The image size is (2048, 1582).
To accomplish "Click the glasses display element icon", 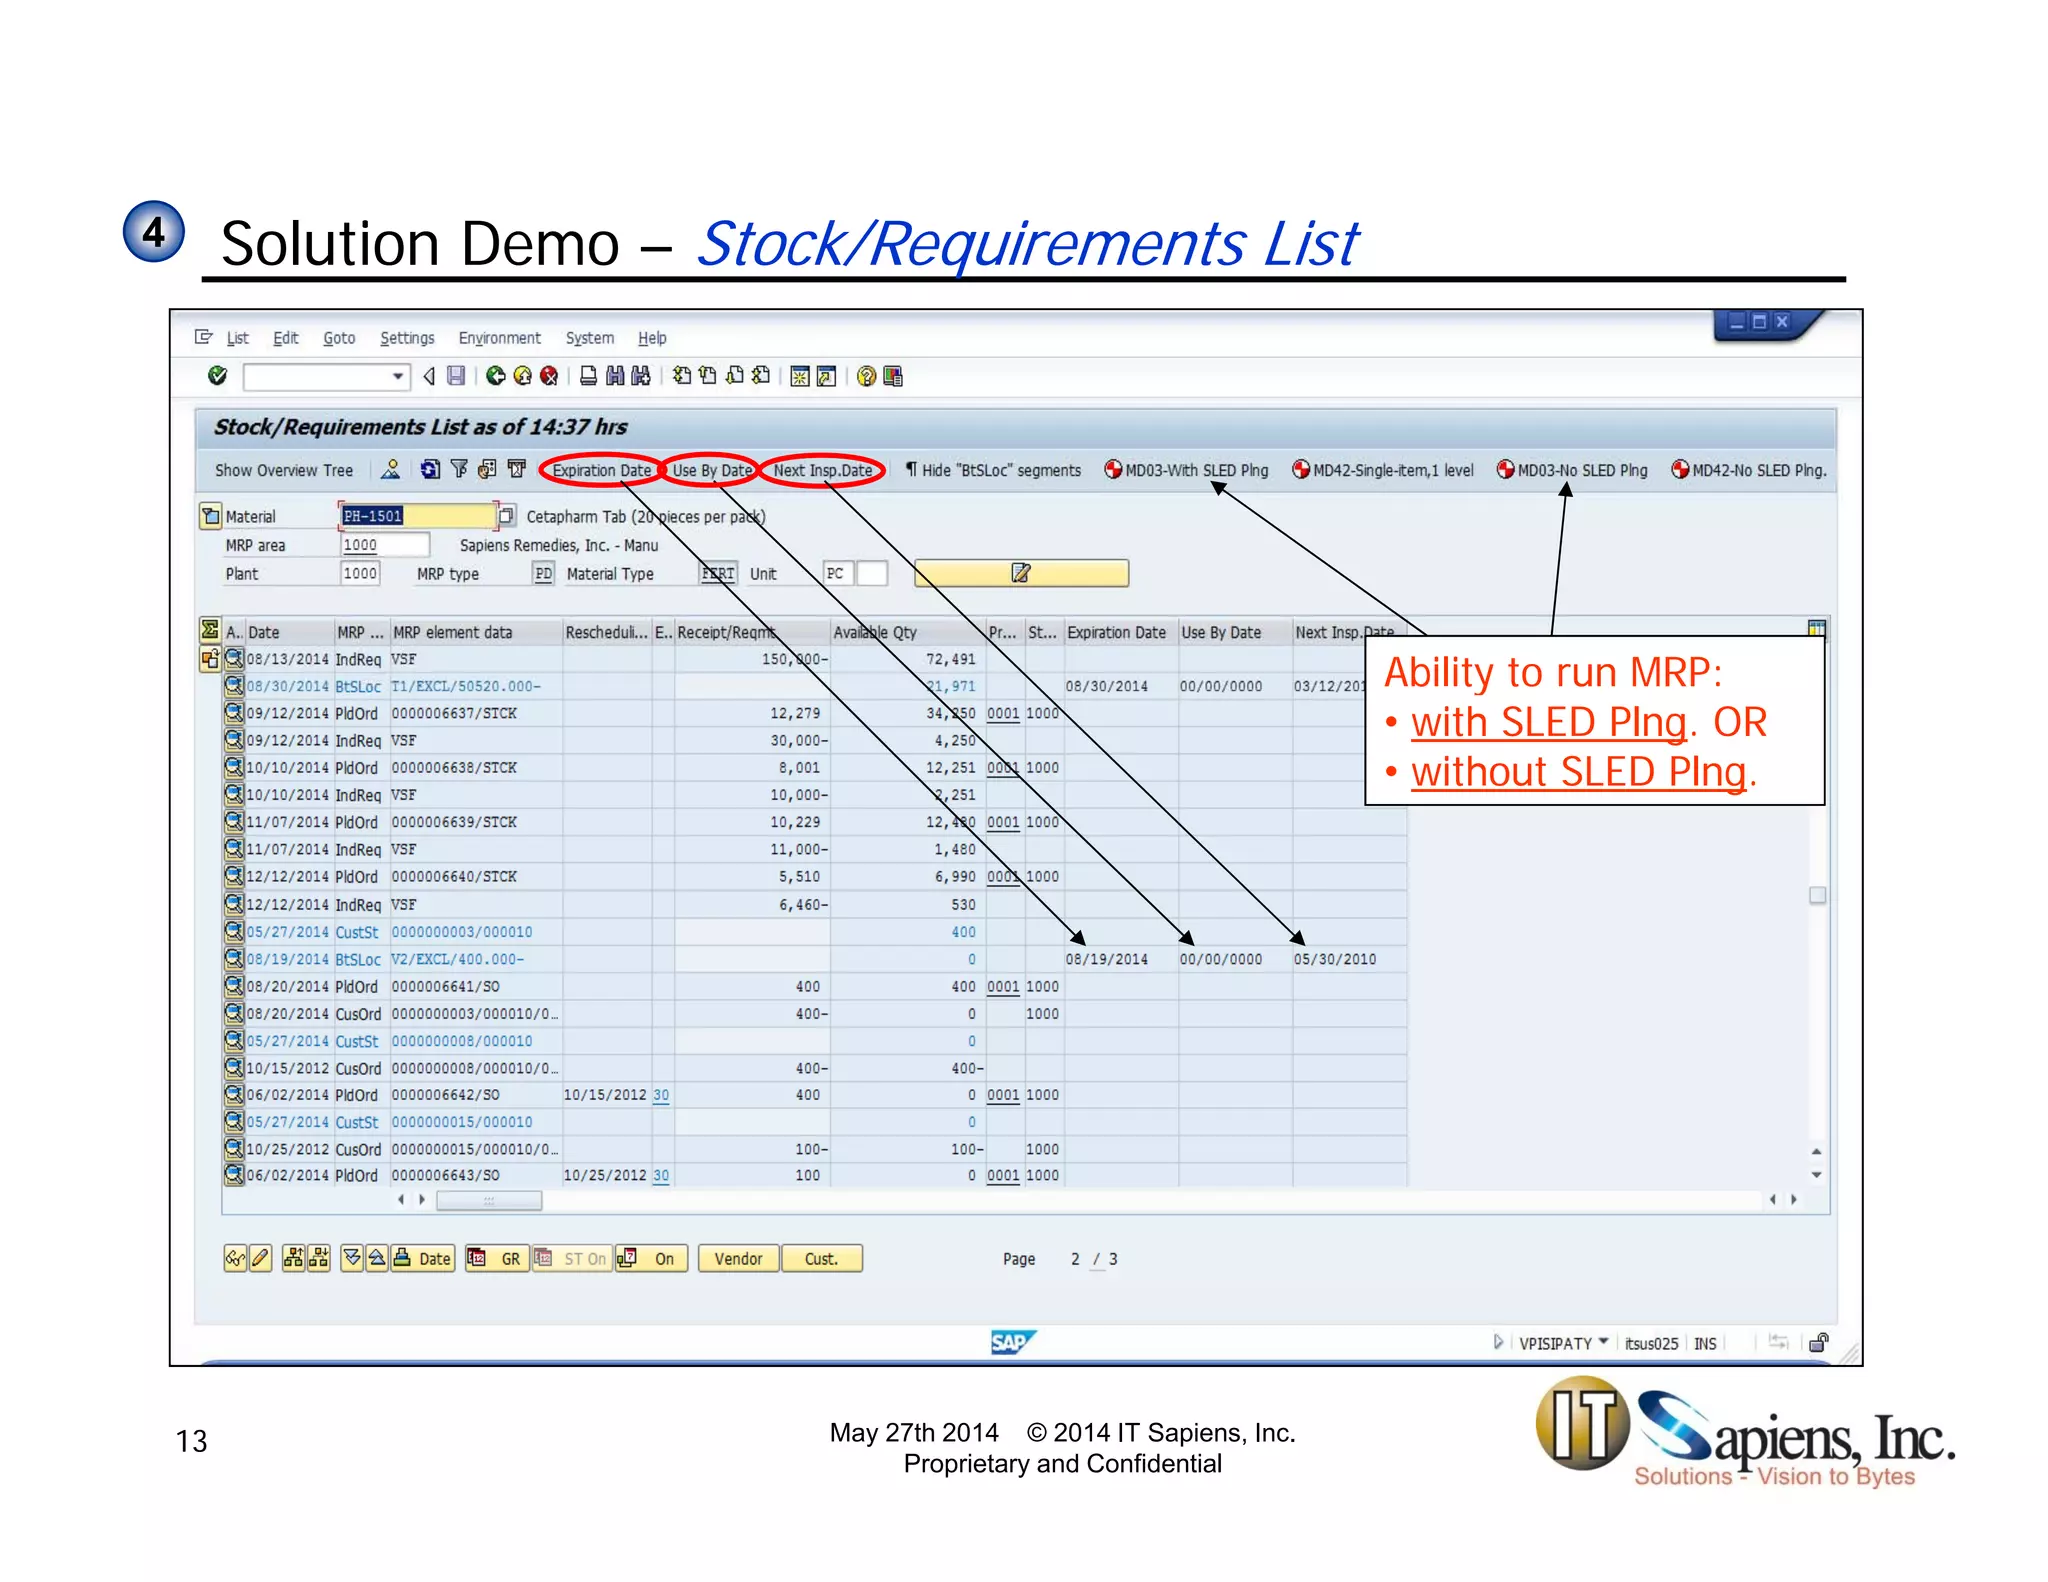I will (x=235, y=1259).
